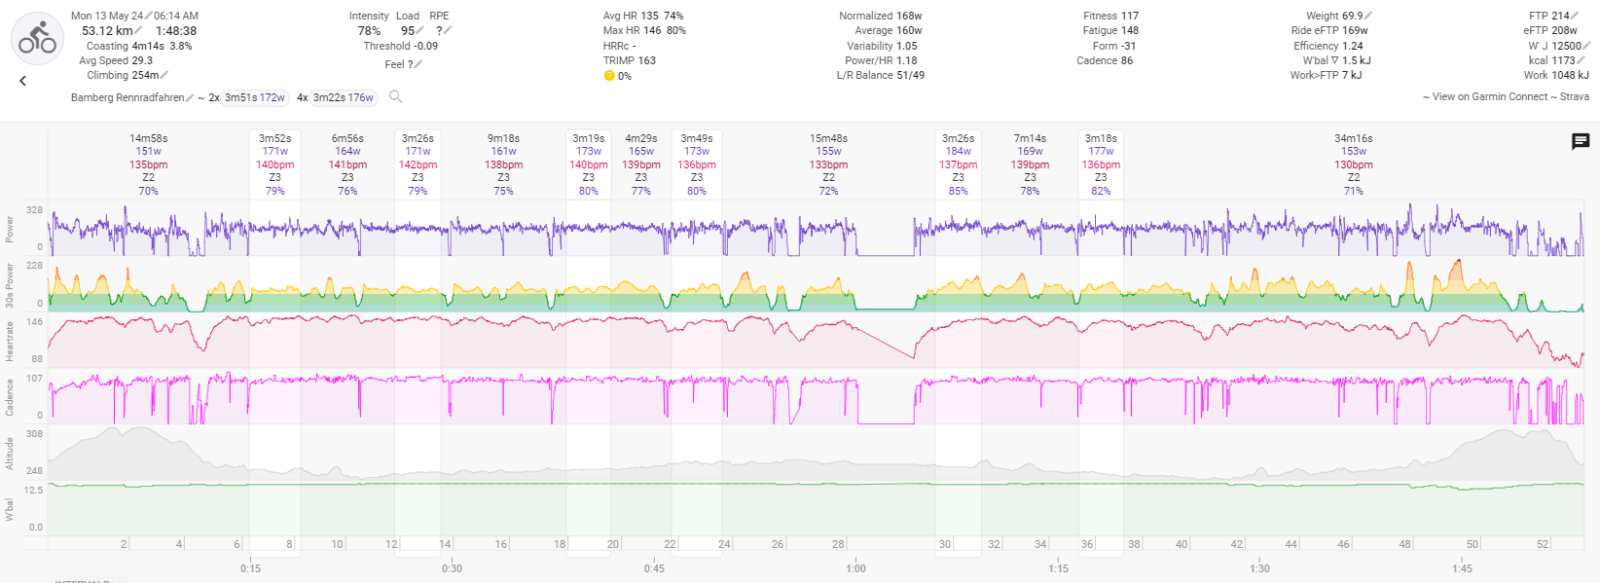Viewport: 1600px width, 583px height.
Task: Edit the Climbing 254m value pencil
Action: point(164,75)
